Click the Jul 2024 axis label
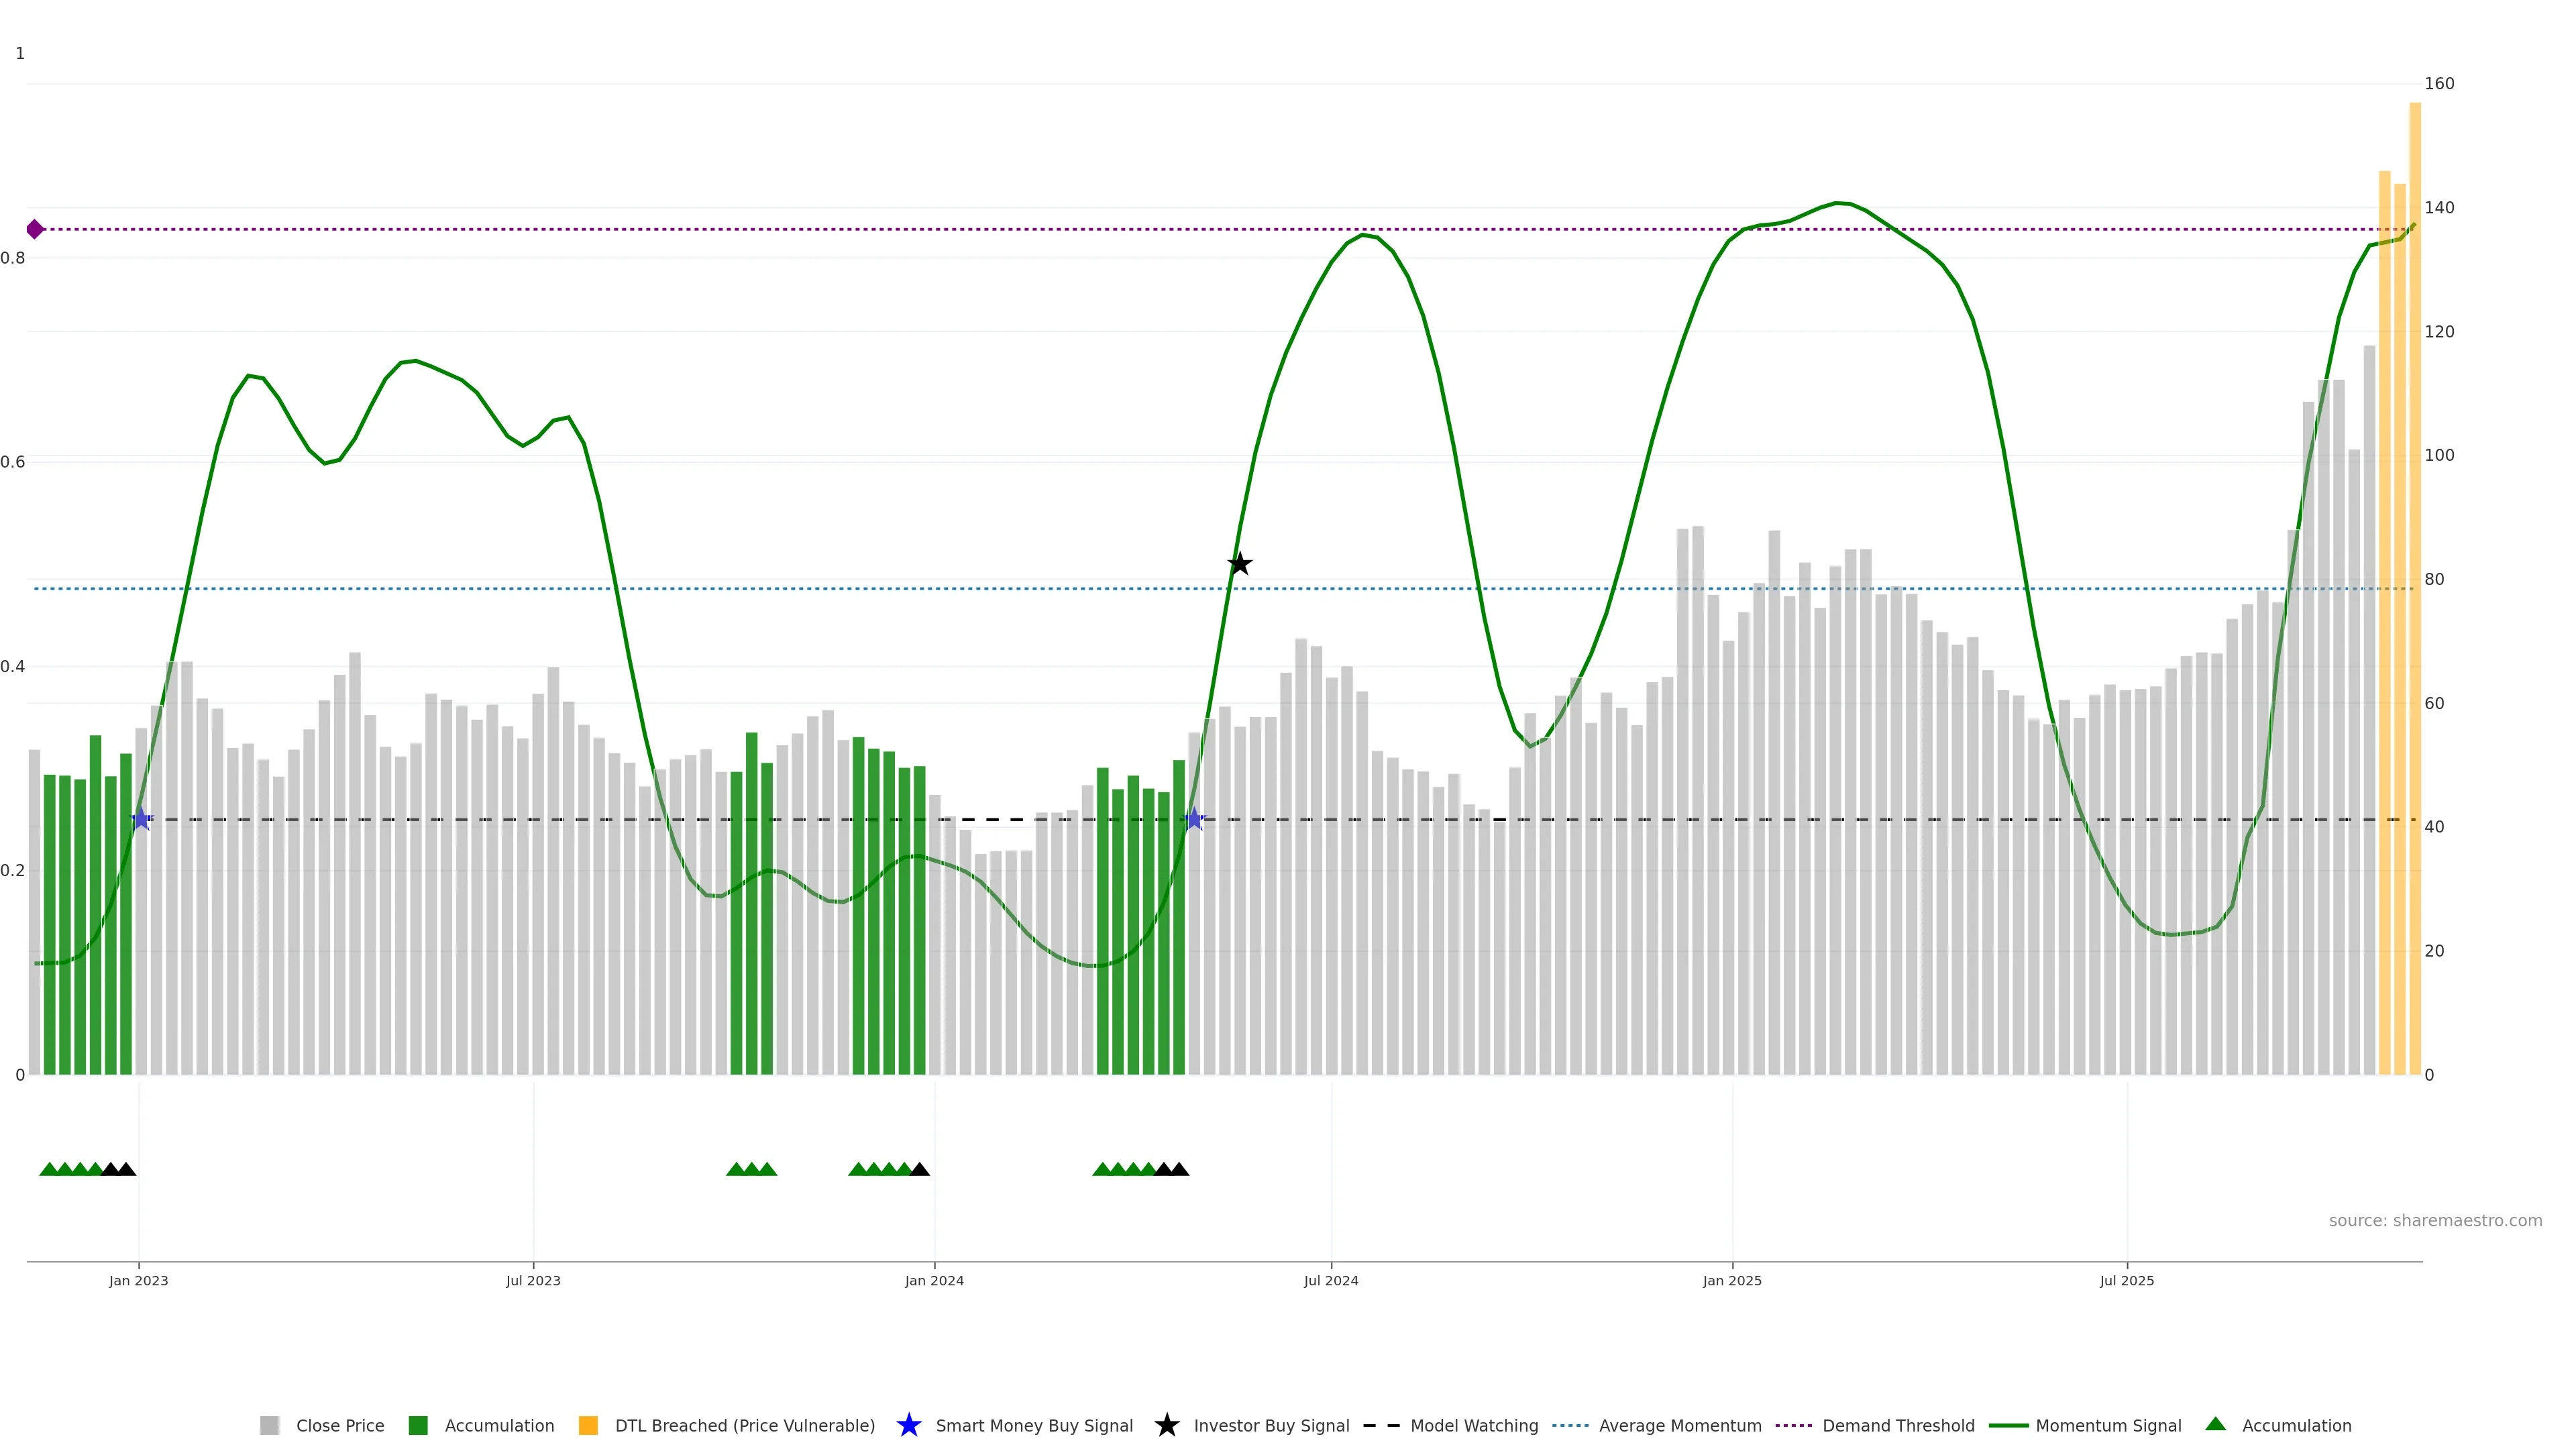 point(1330,1280)
